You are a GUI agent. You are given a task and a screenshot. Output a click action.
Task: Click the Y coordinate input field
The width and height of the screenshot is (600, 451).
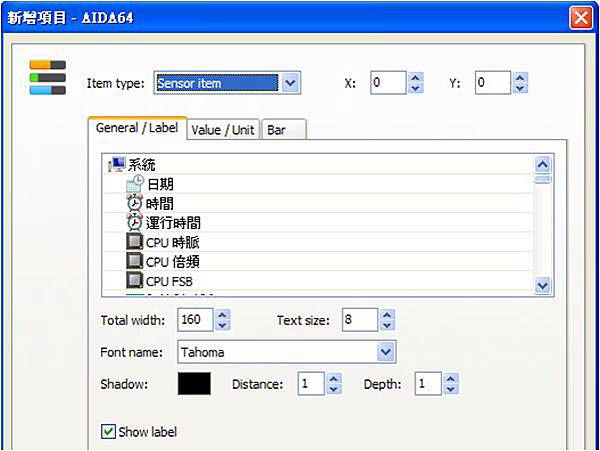click(492, 83)
